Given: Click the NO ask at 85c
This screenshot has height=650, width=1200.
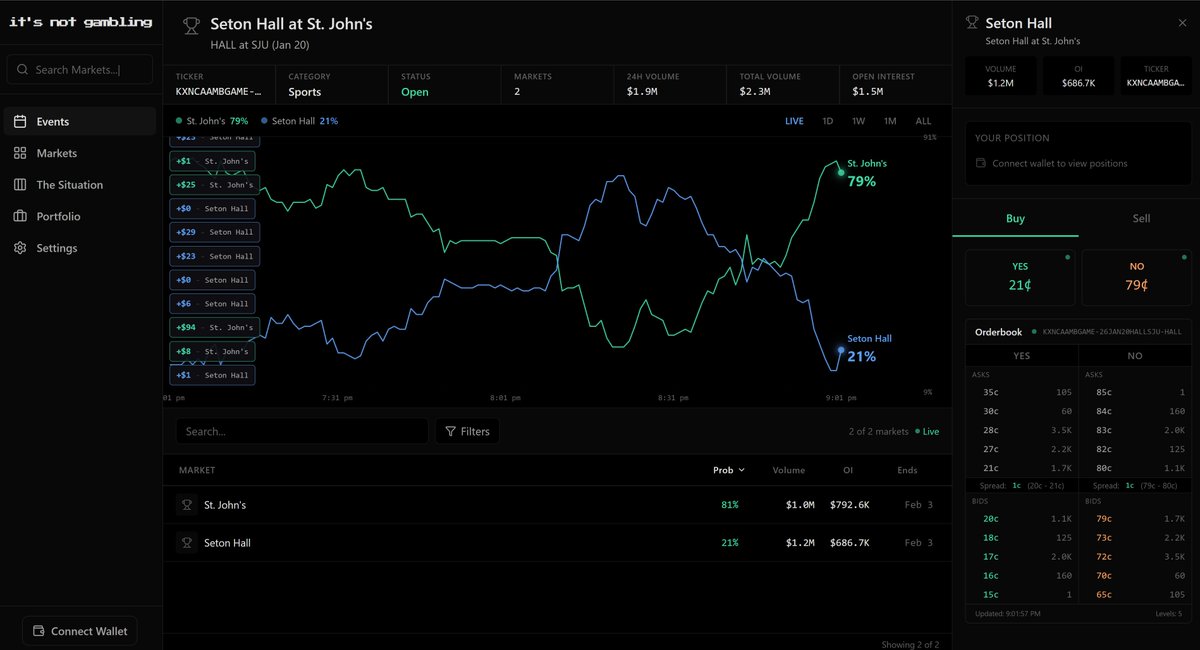Looking at the screenshot, I should pyautogui.click(x=1136, y=392).
